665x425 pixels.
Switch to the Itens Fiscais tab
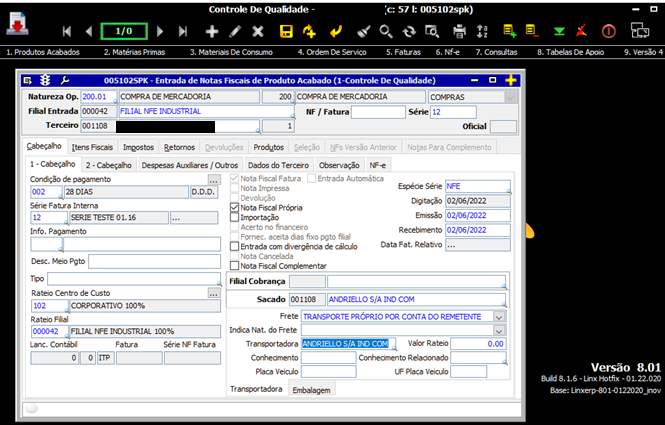(93, 147)
